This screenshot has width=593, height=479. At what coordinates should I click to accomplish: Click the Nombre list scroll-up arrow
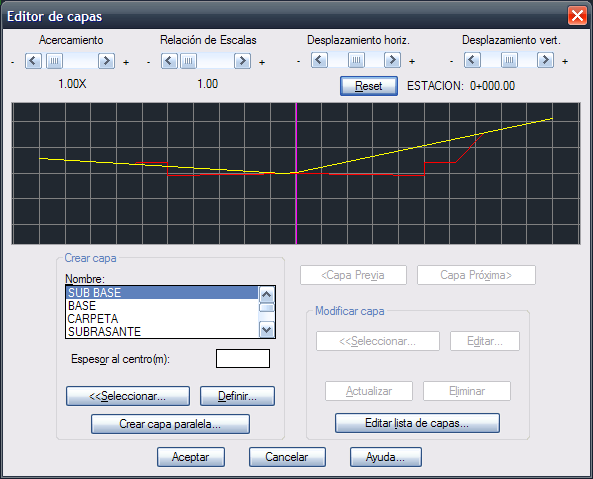[x=267, y=295]
